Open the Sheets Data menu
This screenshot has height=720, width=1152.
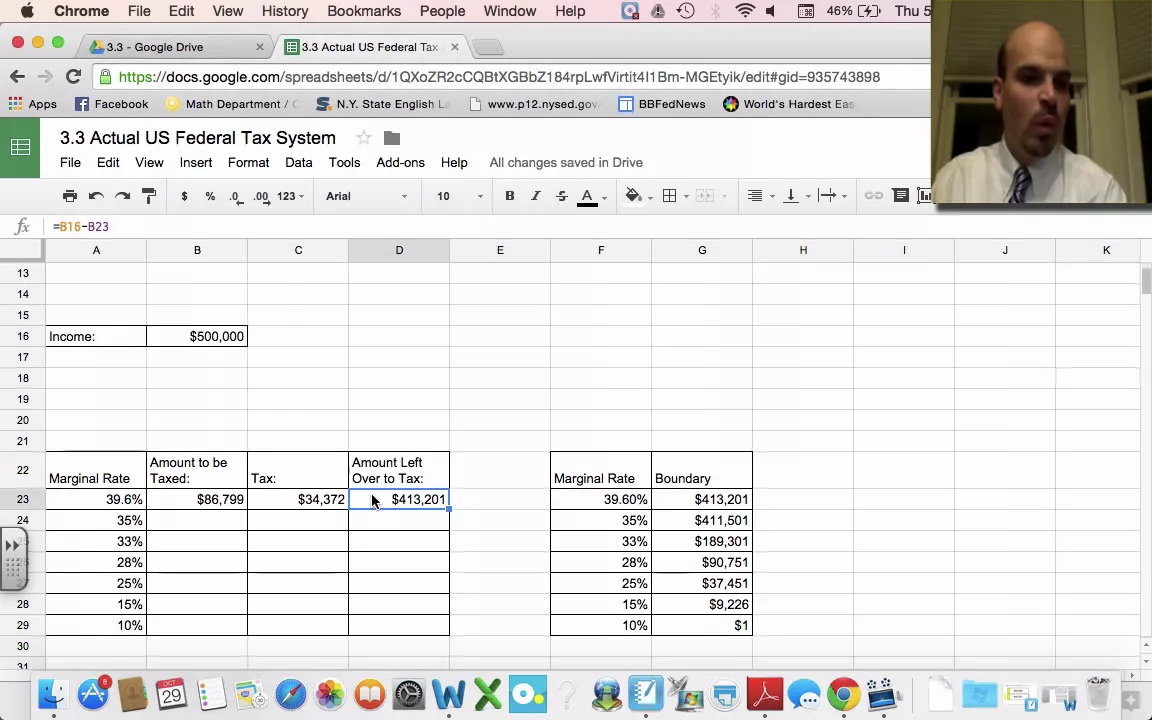point(298,162)
